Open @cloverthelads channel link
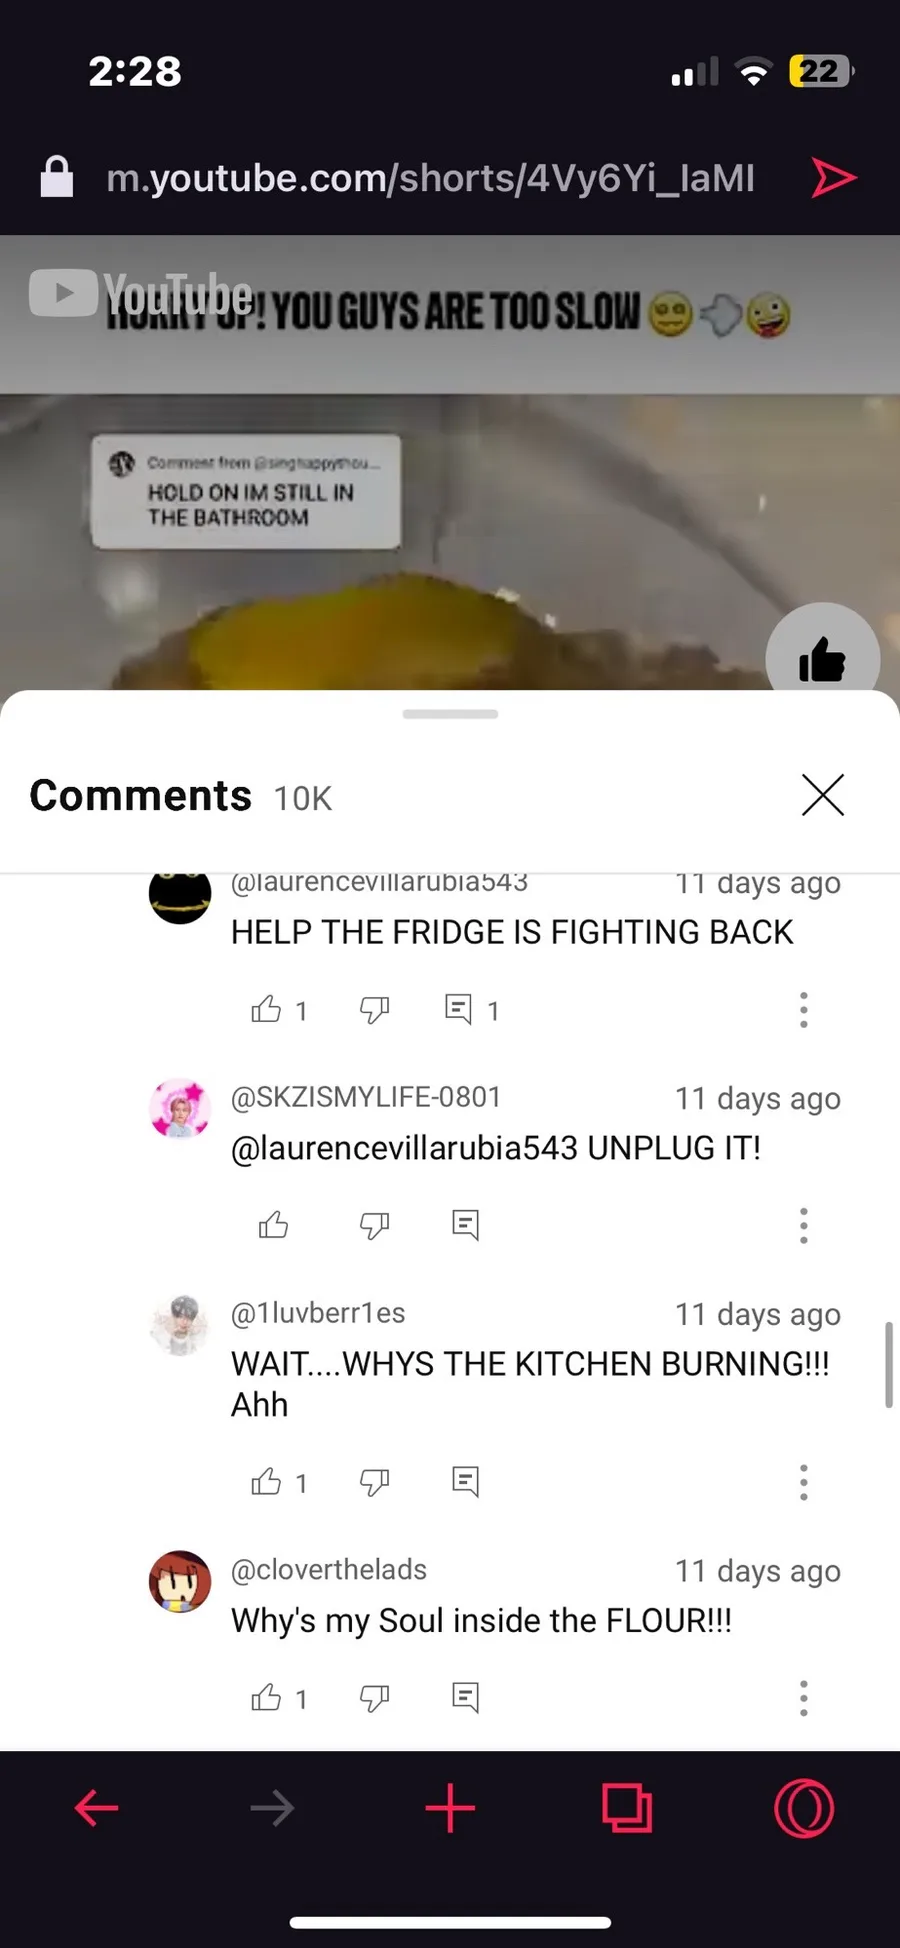 pyautogui.click(x=329, y=1570)
